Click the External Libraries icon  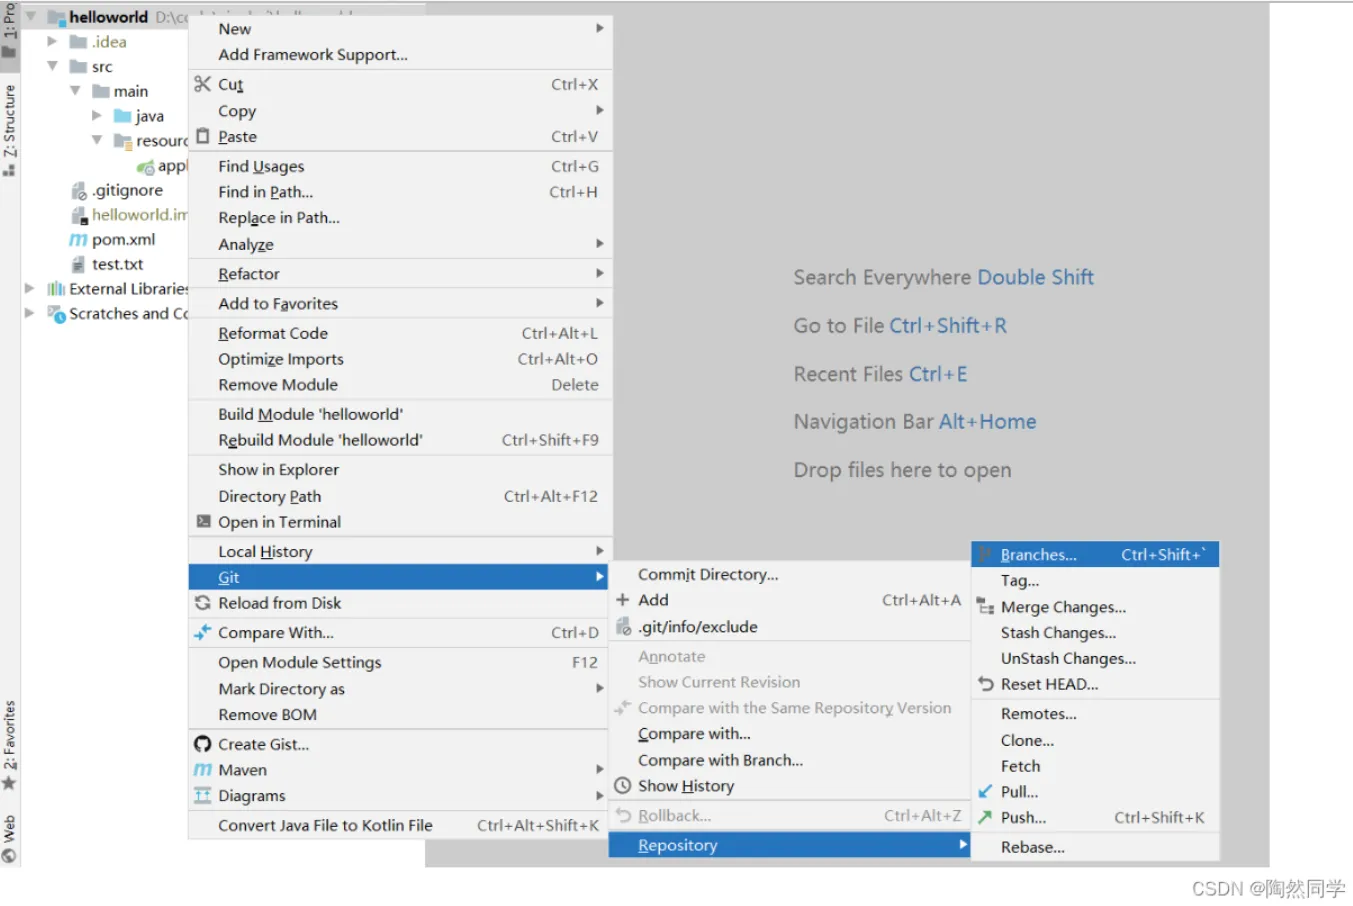click(56, 289)
